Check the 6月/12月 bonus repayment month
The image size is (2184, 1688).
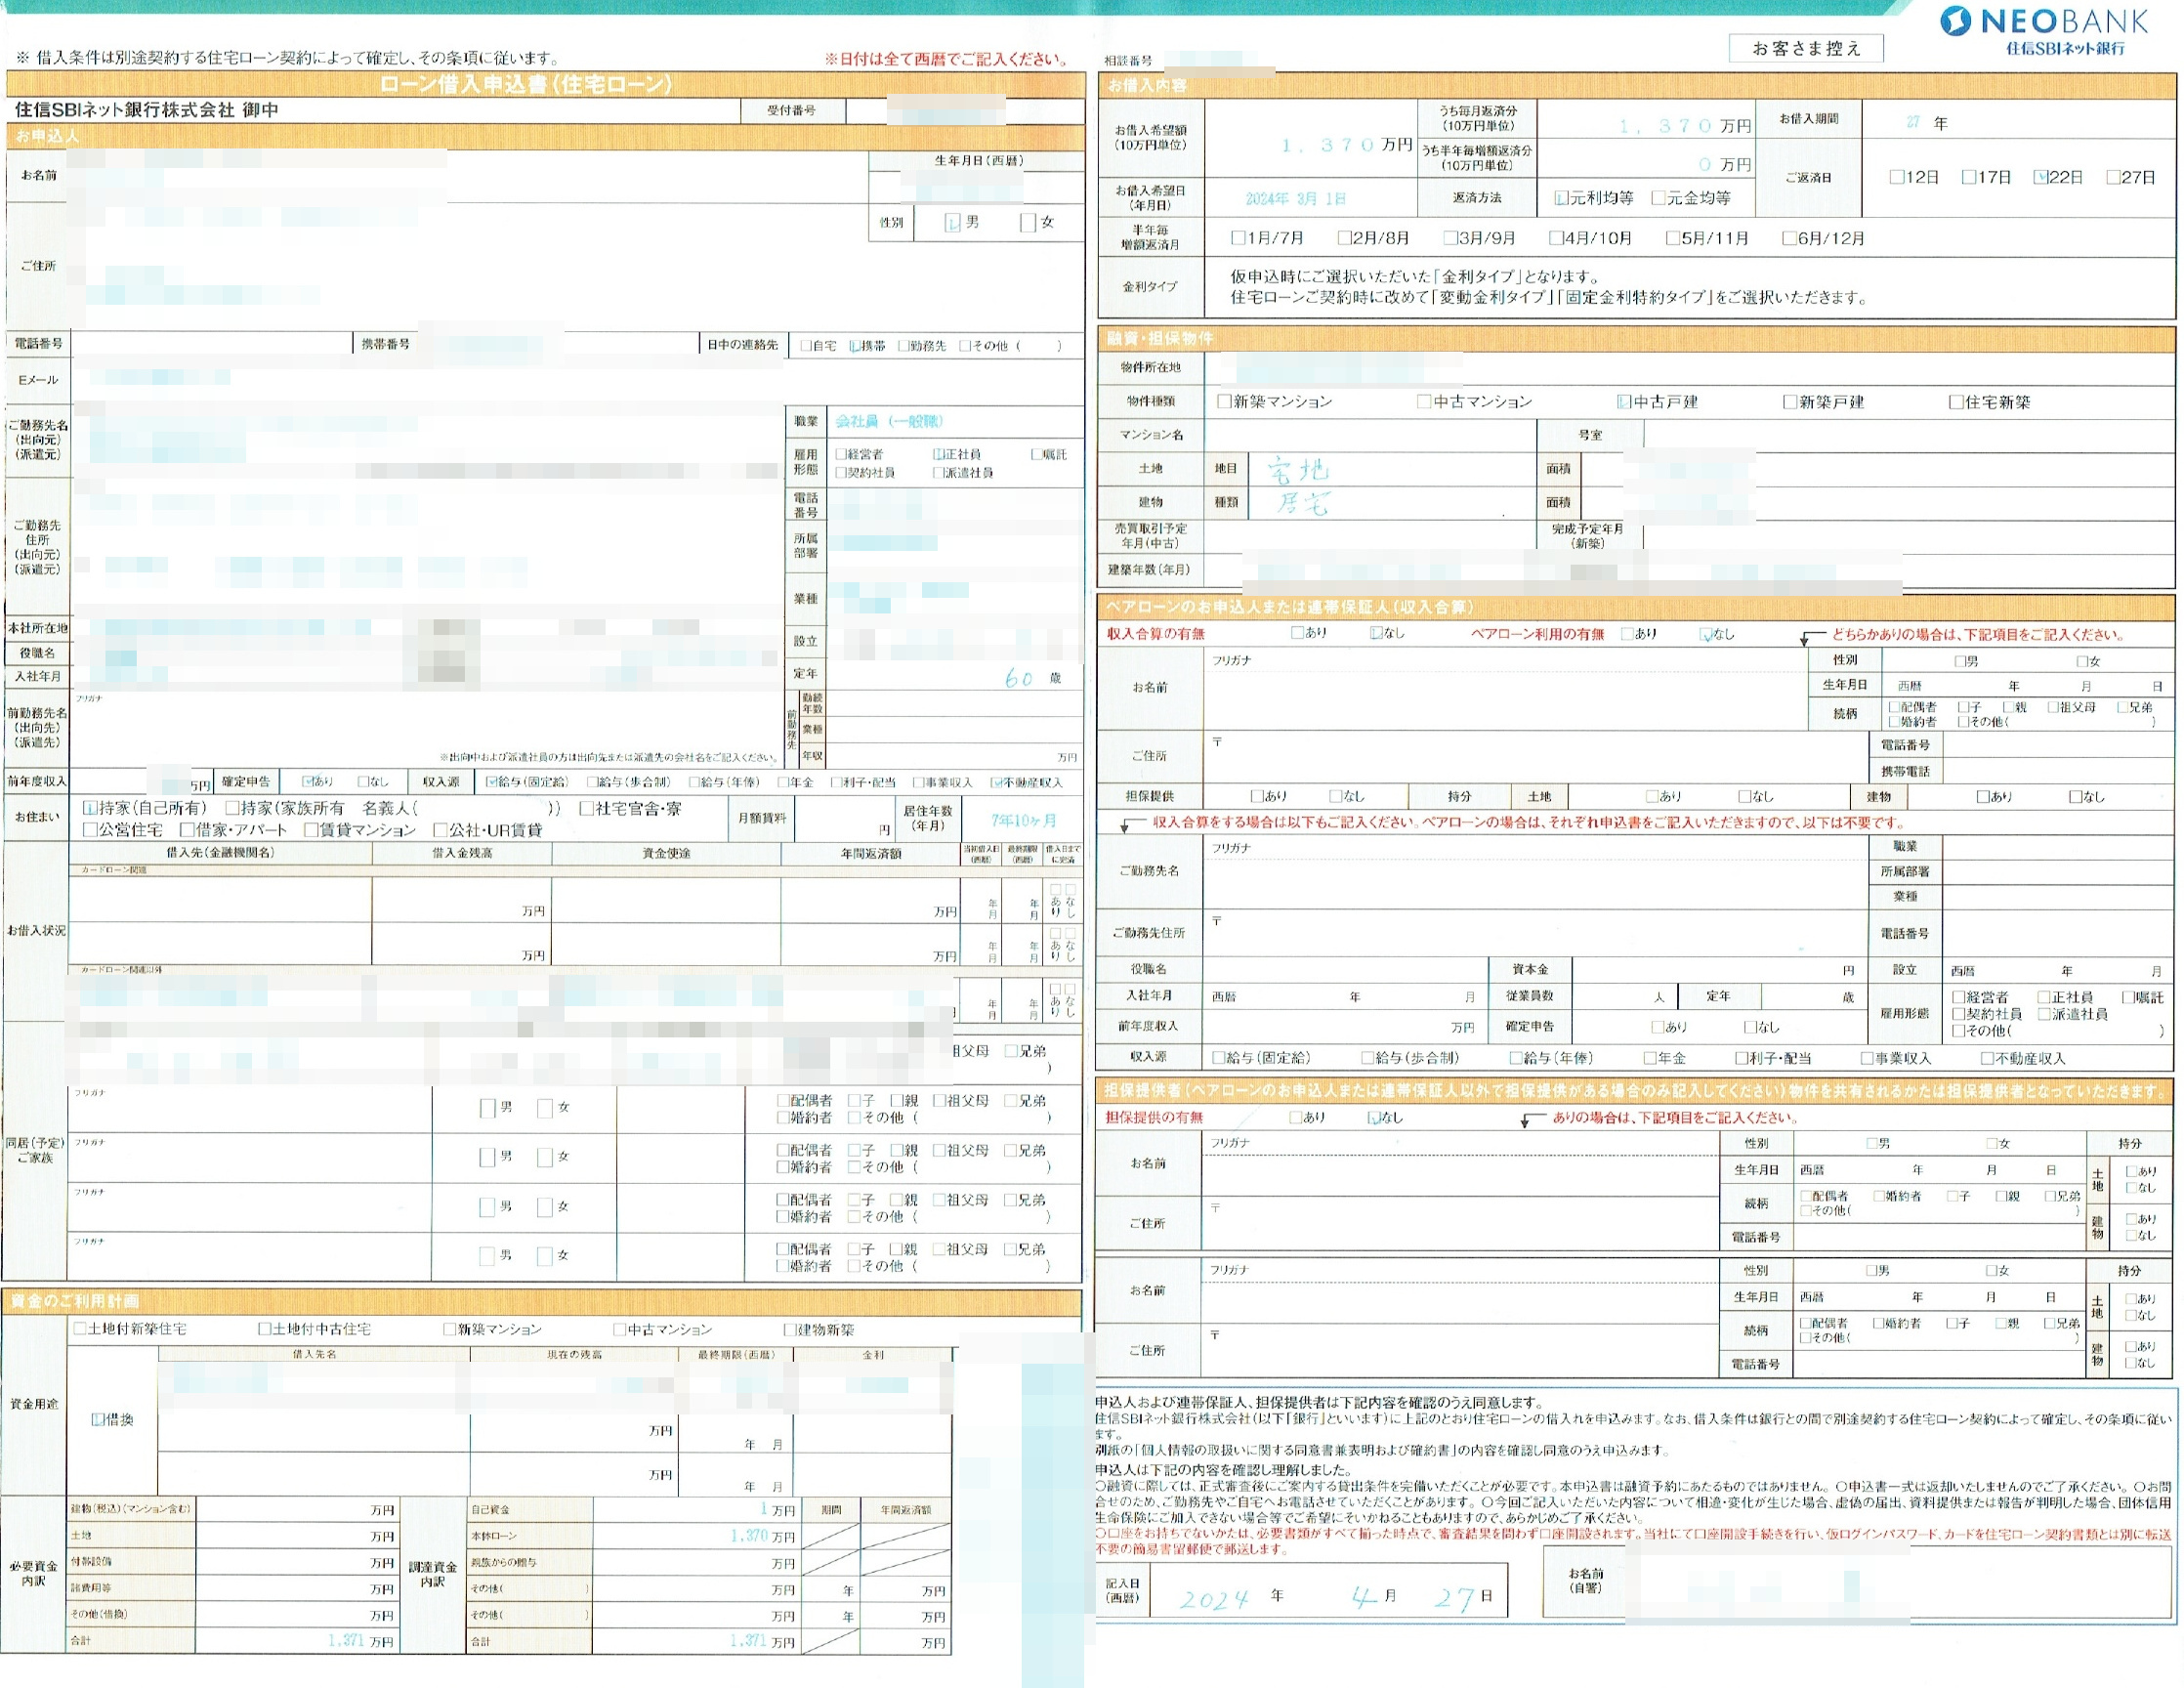[x=1789, y=238]
